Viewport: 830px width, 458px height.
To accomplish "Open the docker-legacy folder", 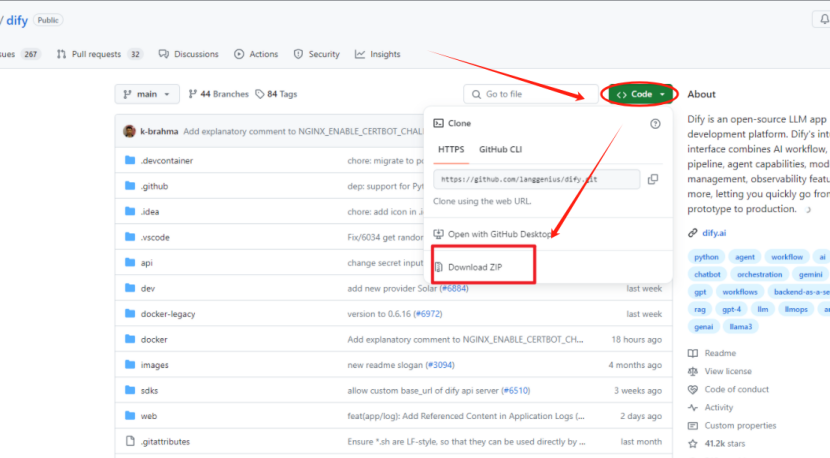I will click(x=168, y=314).
